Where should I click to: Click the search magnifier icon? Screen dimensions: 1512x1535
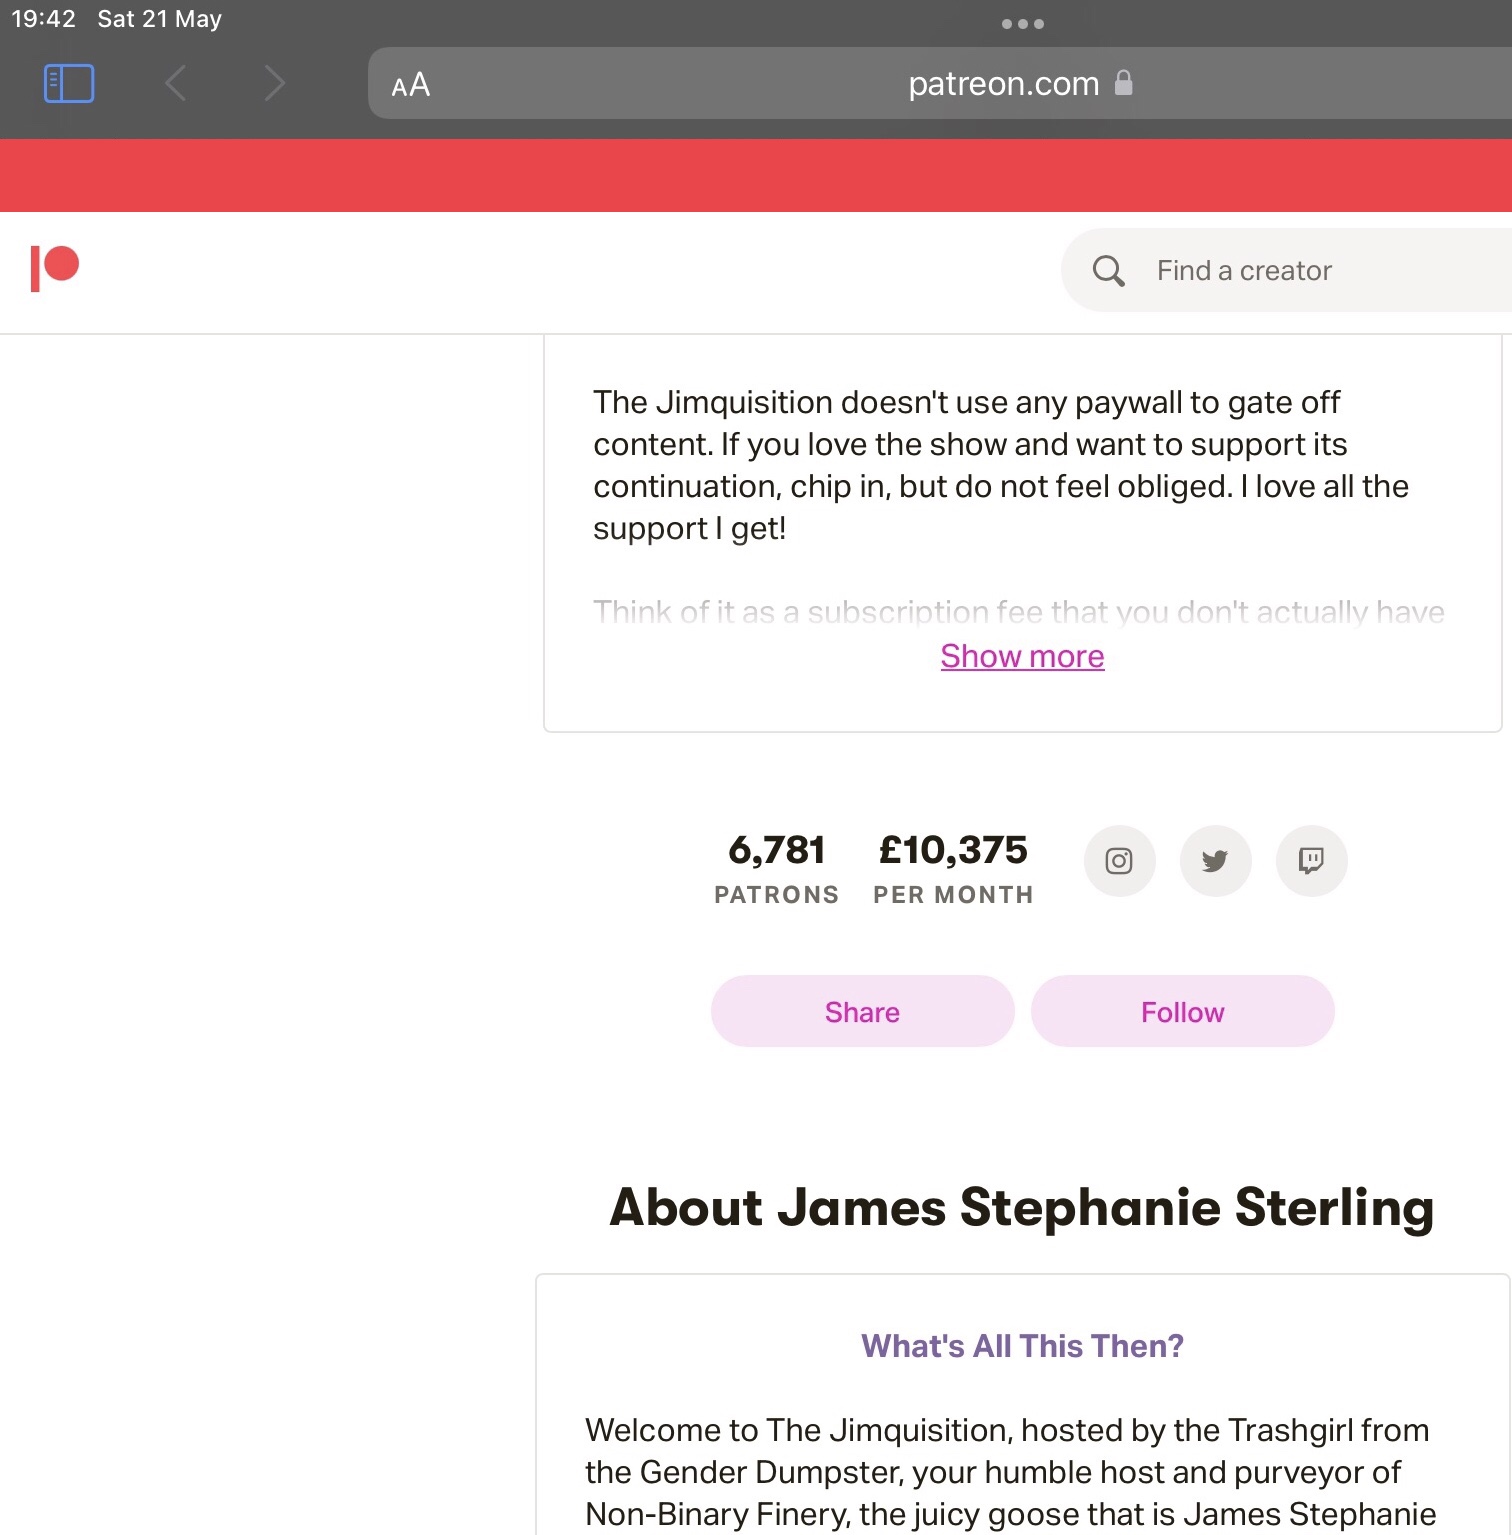pos(1108,271)
